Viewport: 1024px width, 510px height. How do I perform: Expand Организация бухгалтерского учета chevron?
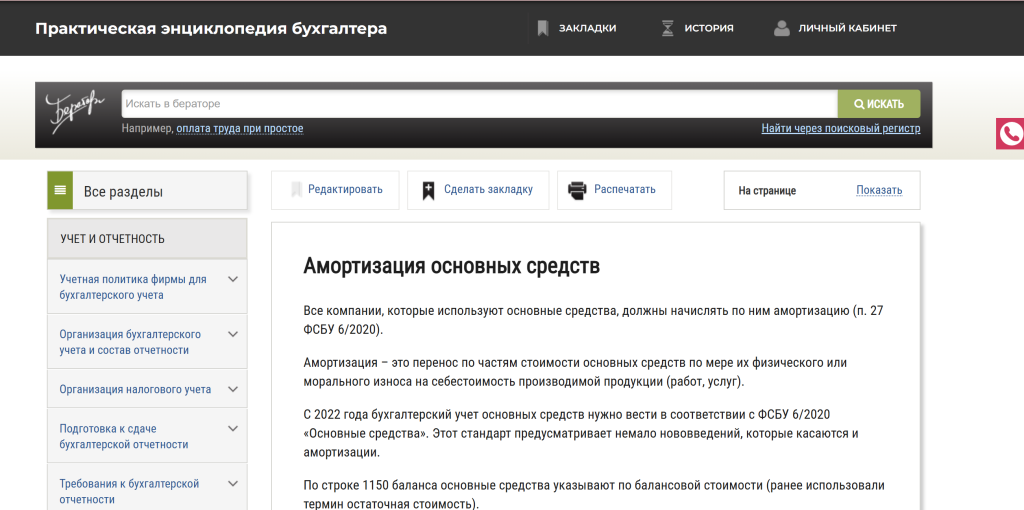(232, 334)
